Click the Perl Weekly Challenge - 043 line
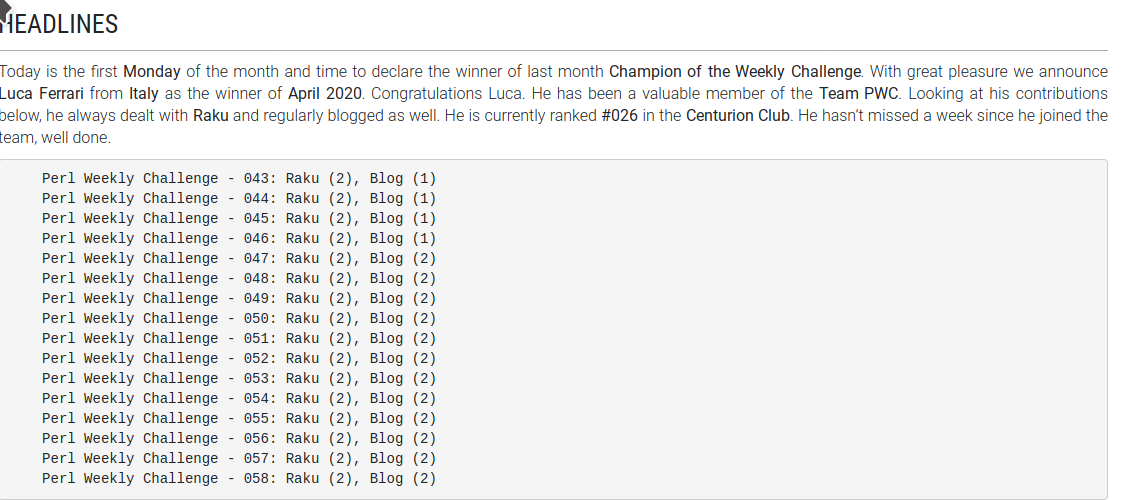 [239, 179]
